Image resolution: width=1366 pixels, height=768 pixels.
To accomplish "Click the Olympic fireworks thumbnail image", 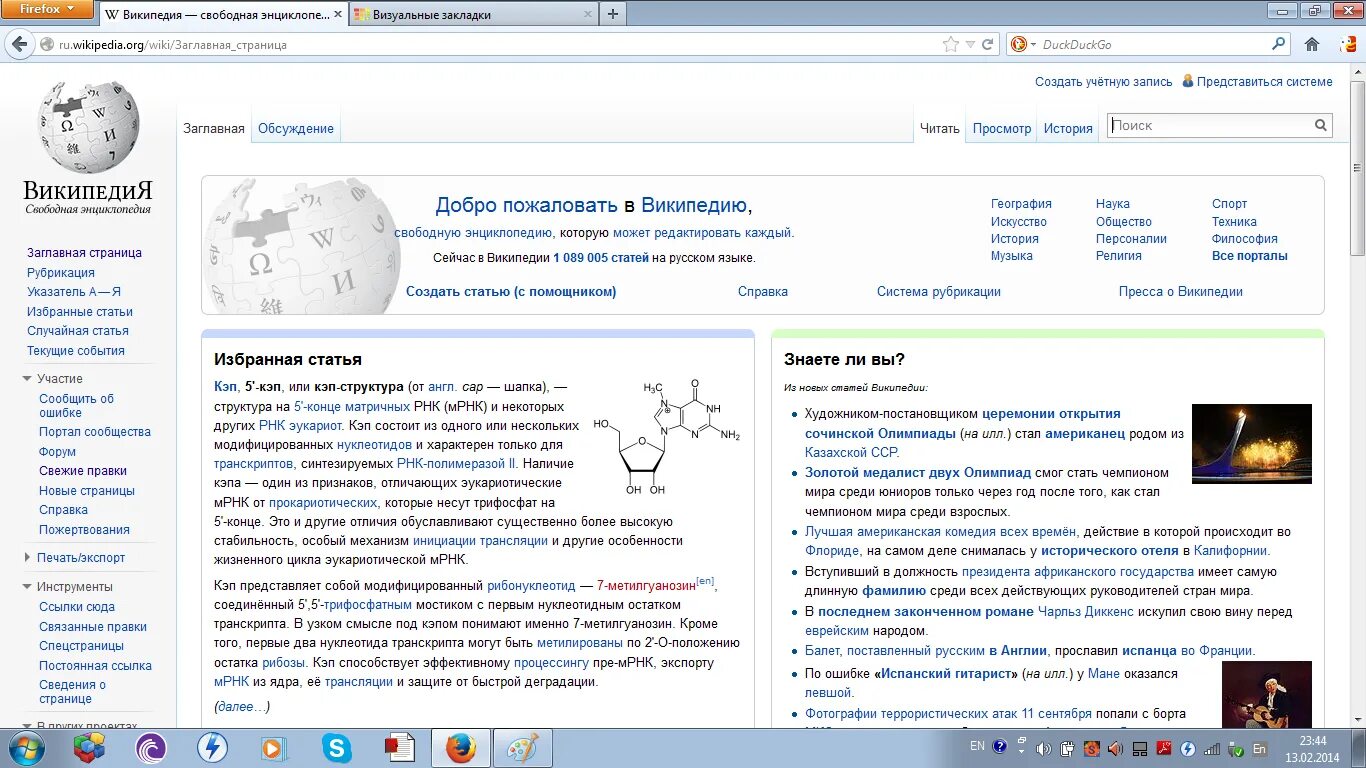I will 1252,444.
